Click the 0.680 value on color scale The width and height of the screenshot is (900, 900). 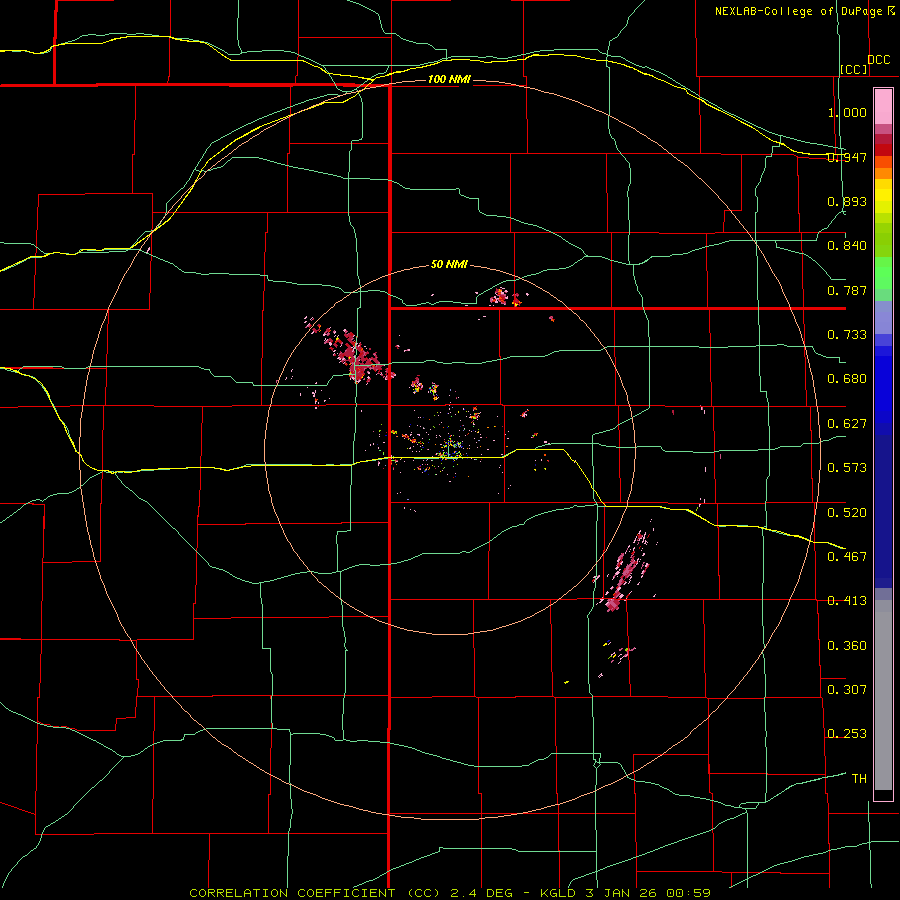847,379
